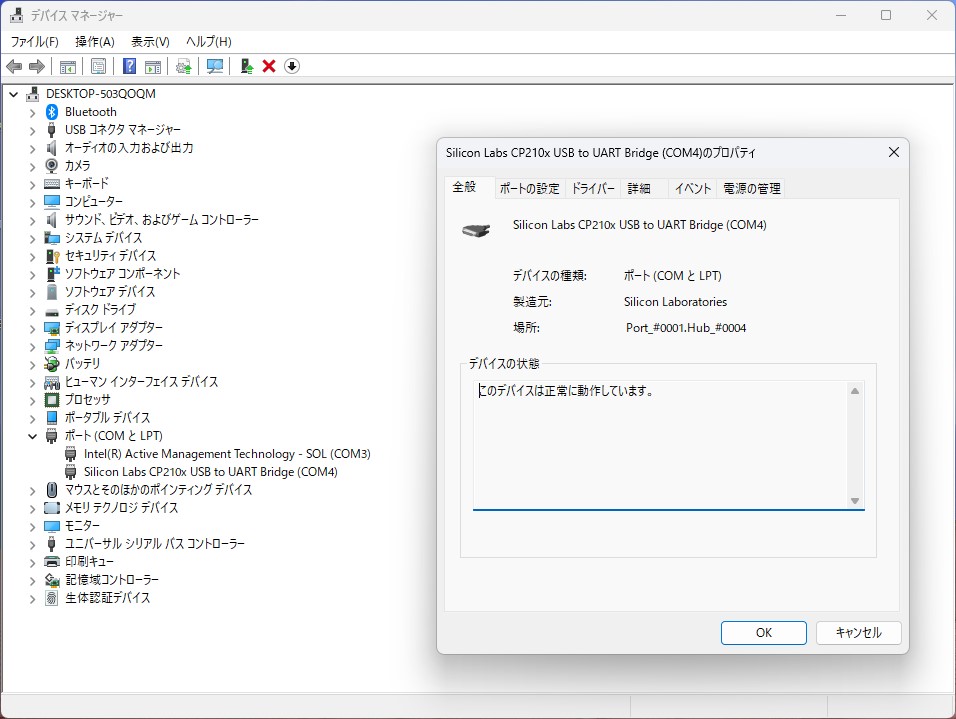Close the CP210x properties dialog
Screen dimensions: 956x719
coord(893,152)
